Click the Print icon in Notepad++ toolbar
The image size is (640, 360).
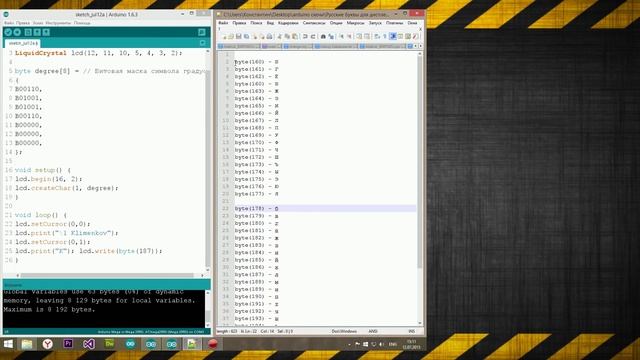tap(269, 36)
